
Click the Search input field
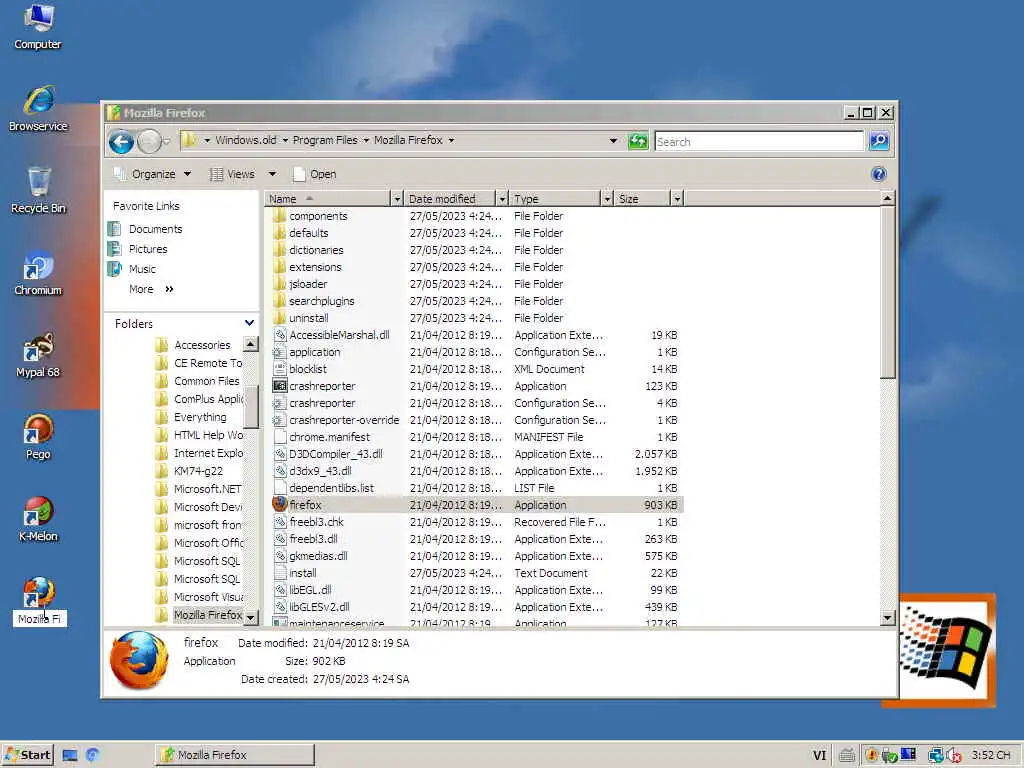click(x=760, y=141)
